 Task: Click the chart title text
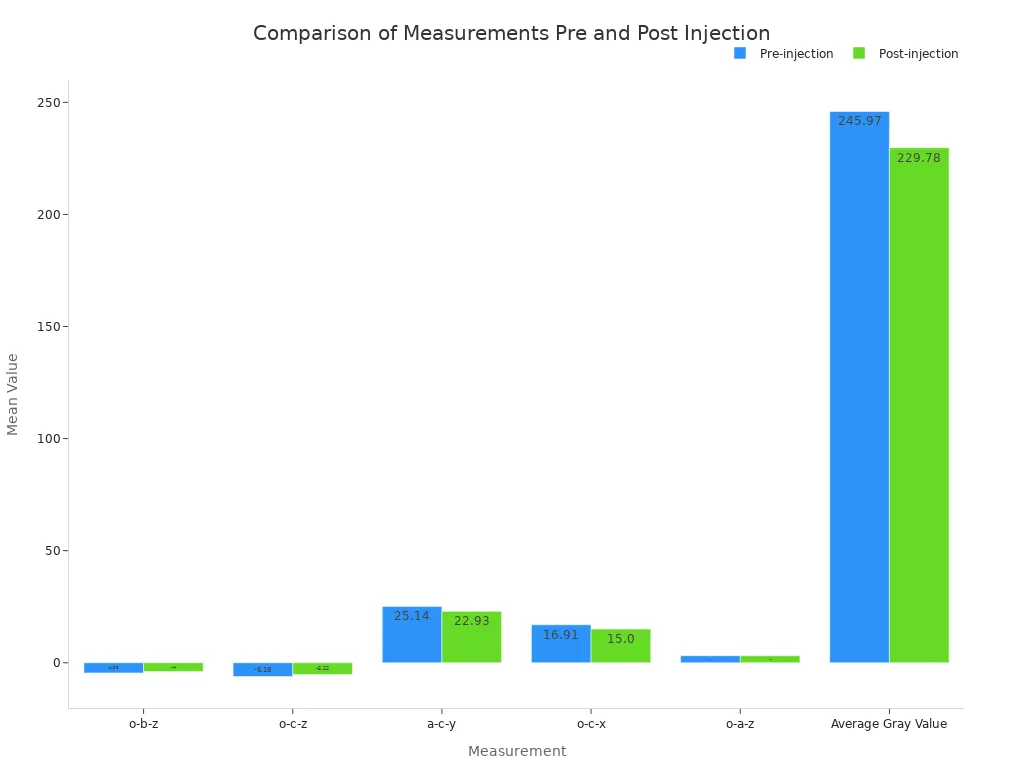tap(511, 33)
